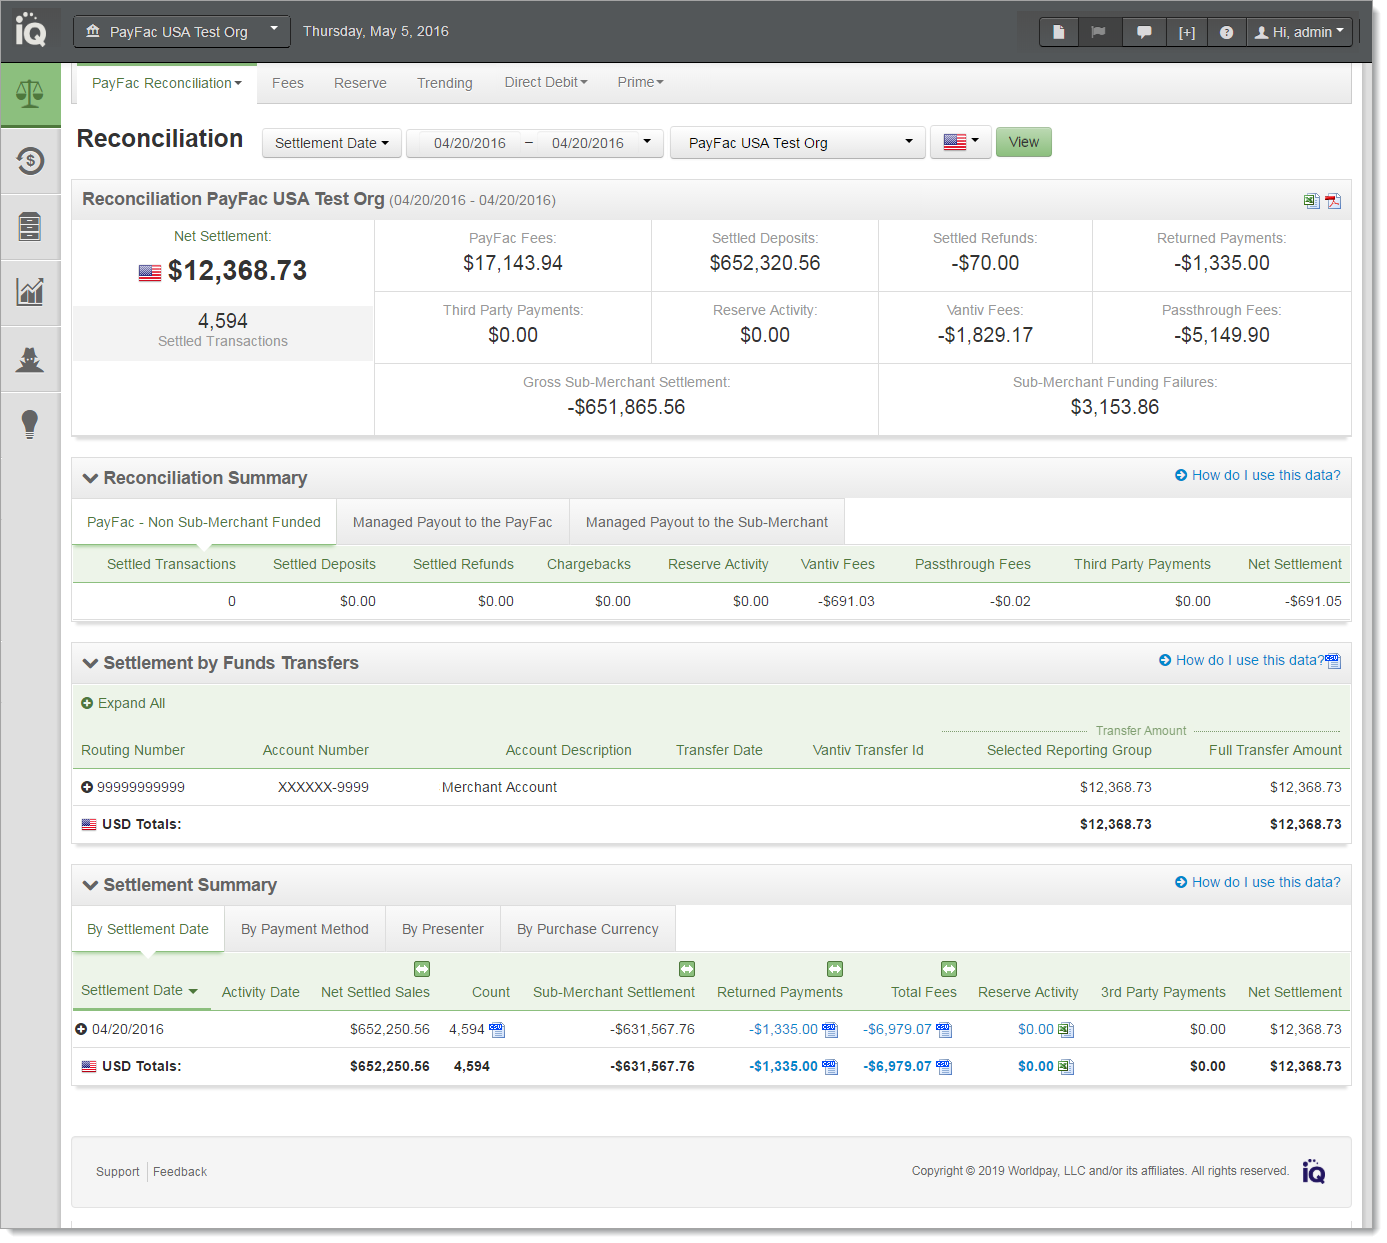Viewport: 1387px width, 1243px height.
Task: Open the PayFac USA Test Org header dropdown
Action: coord(182,32)
